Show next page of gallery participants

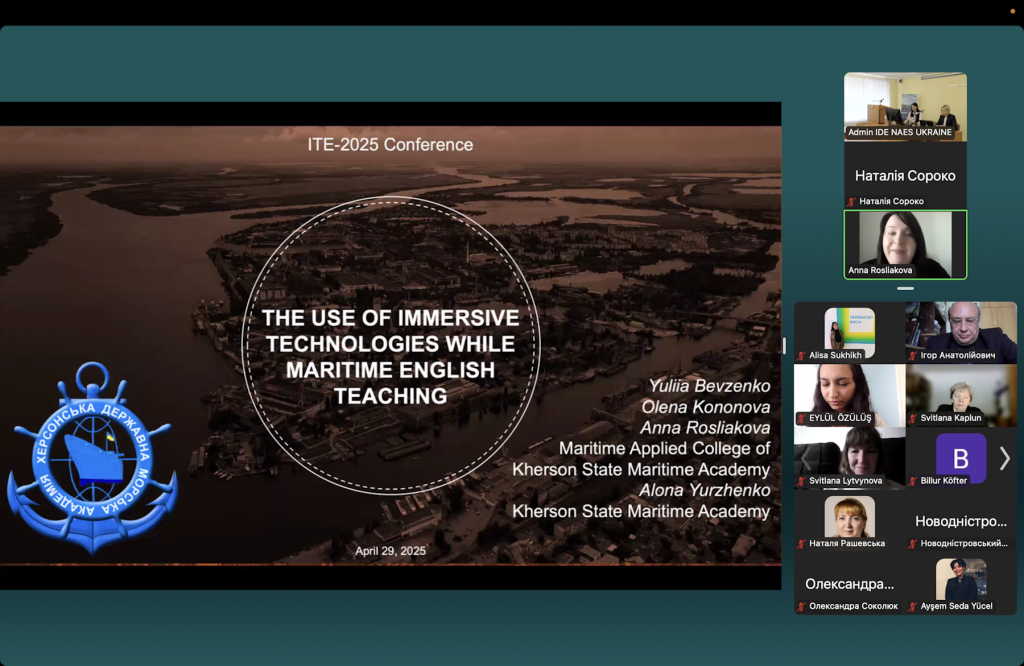(x=1004, y=458)
